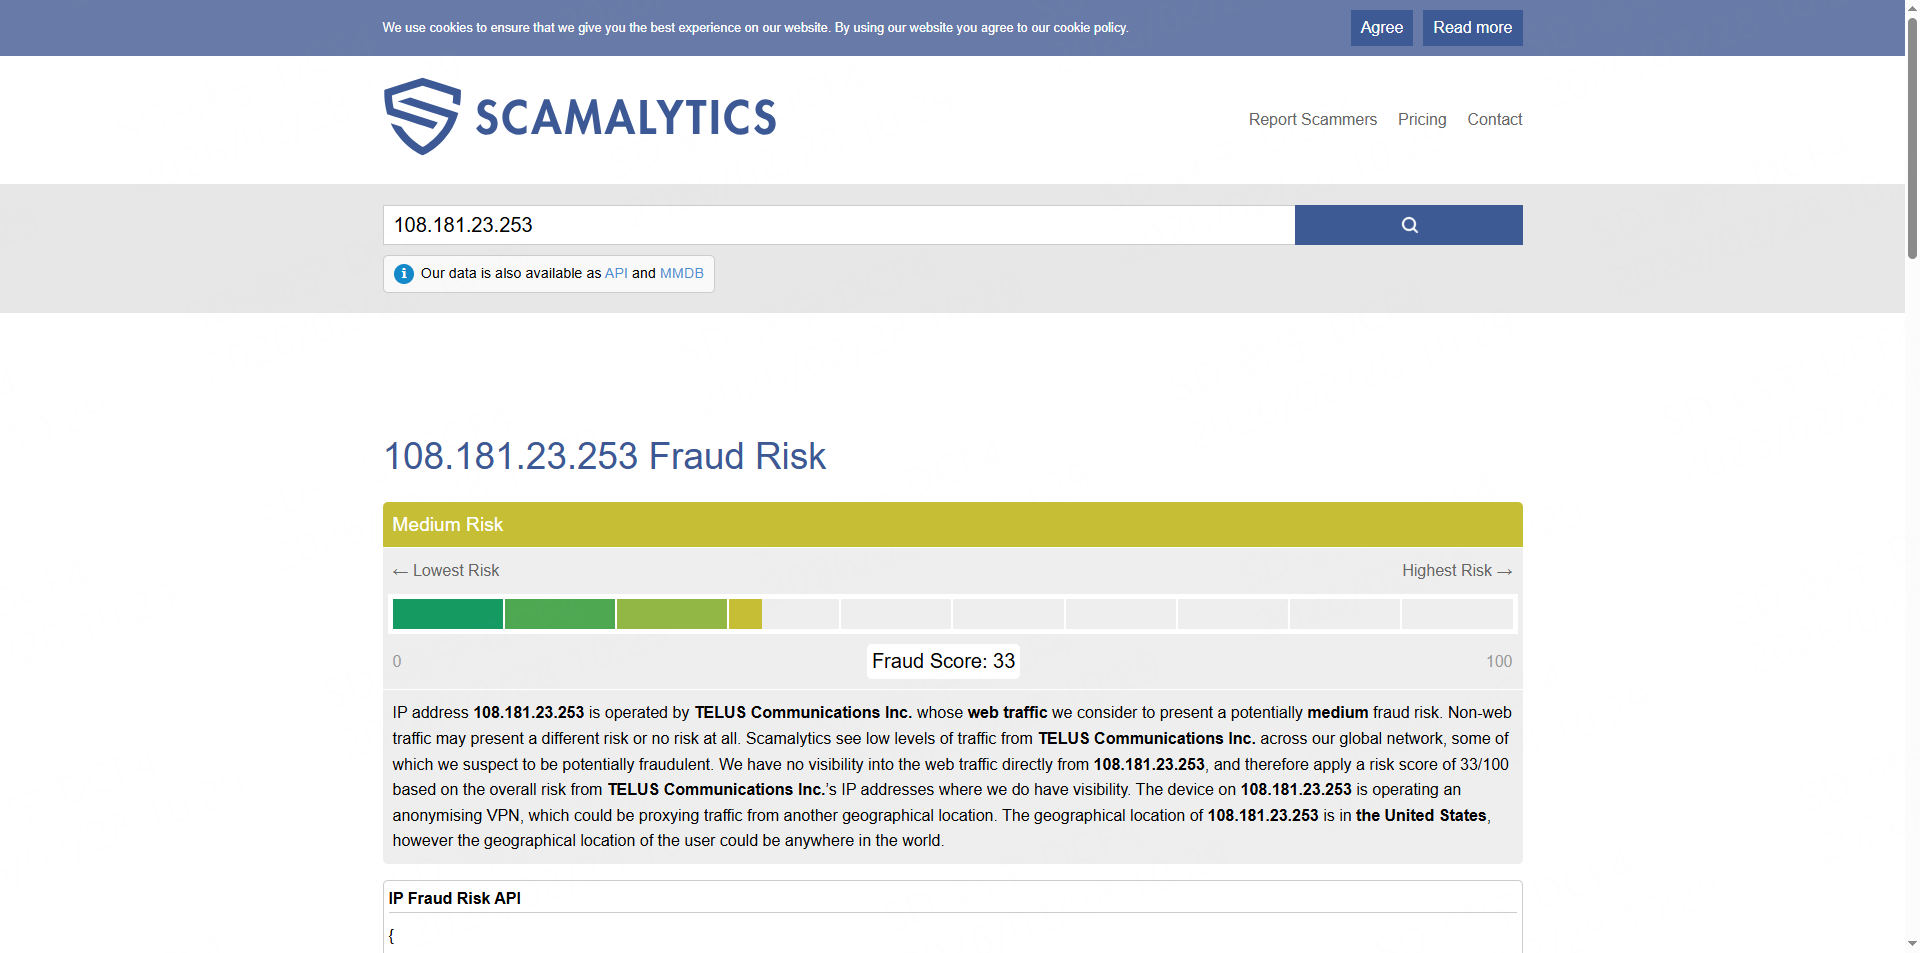This screenshot has width=1920, height=953.
Task: Follow the MMDB link
Action: 681,274
